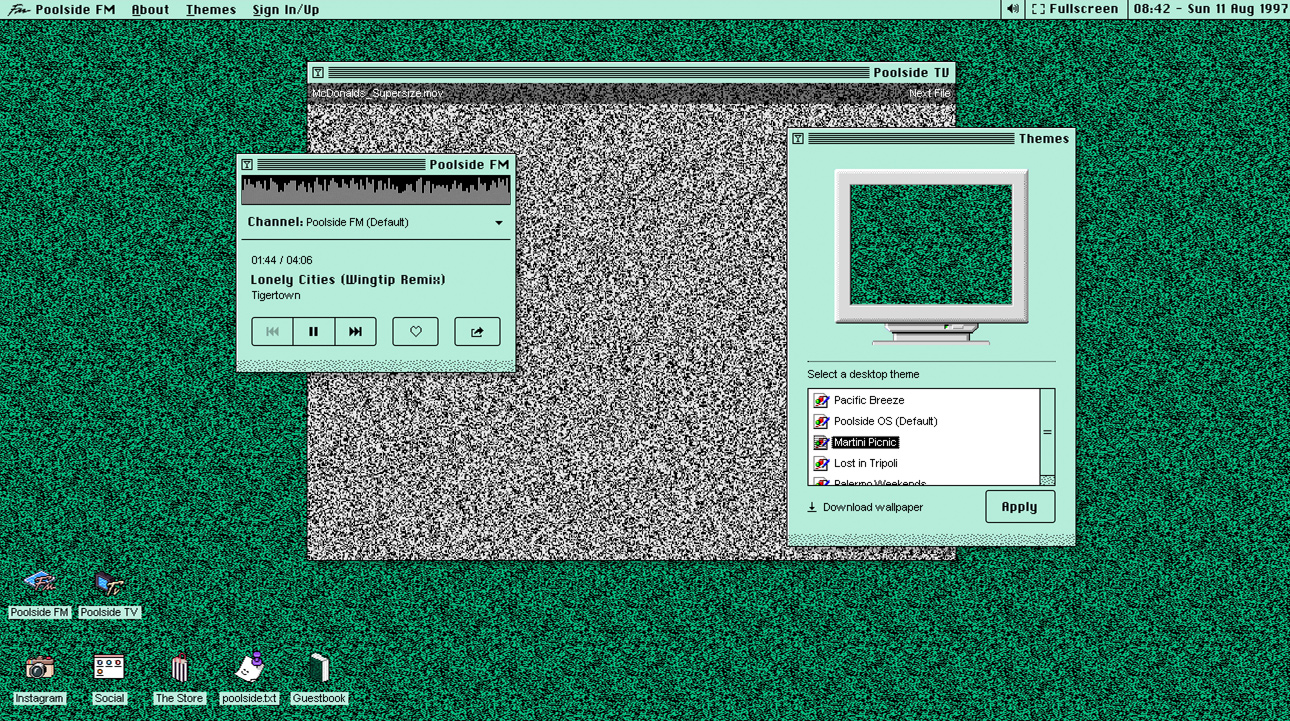This screenshot has height=721, width=1290.
Task: Click the share icon in the player
Action: [477, 332]
